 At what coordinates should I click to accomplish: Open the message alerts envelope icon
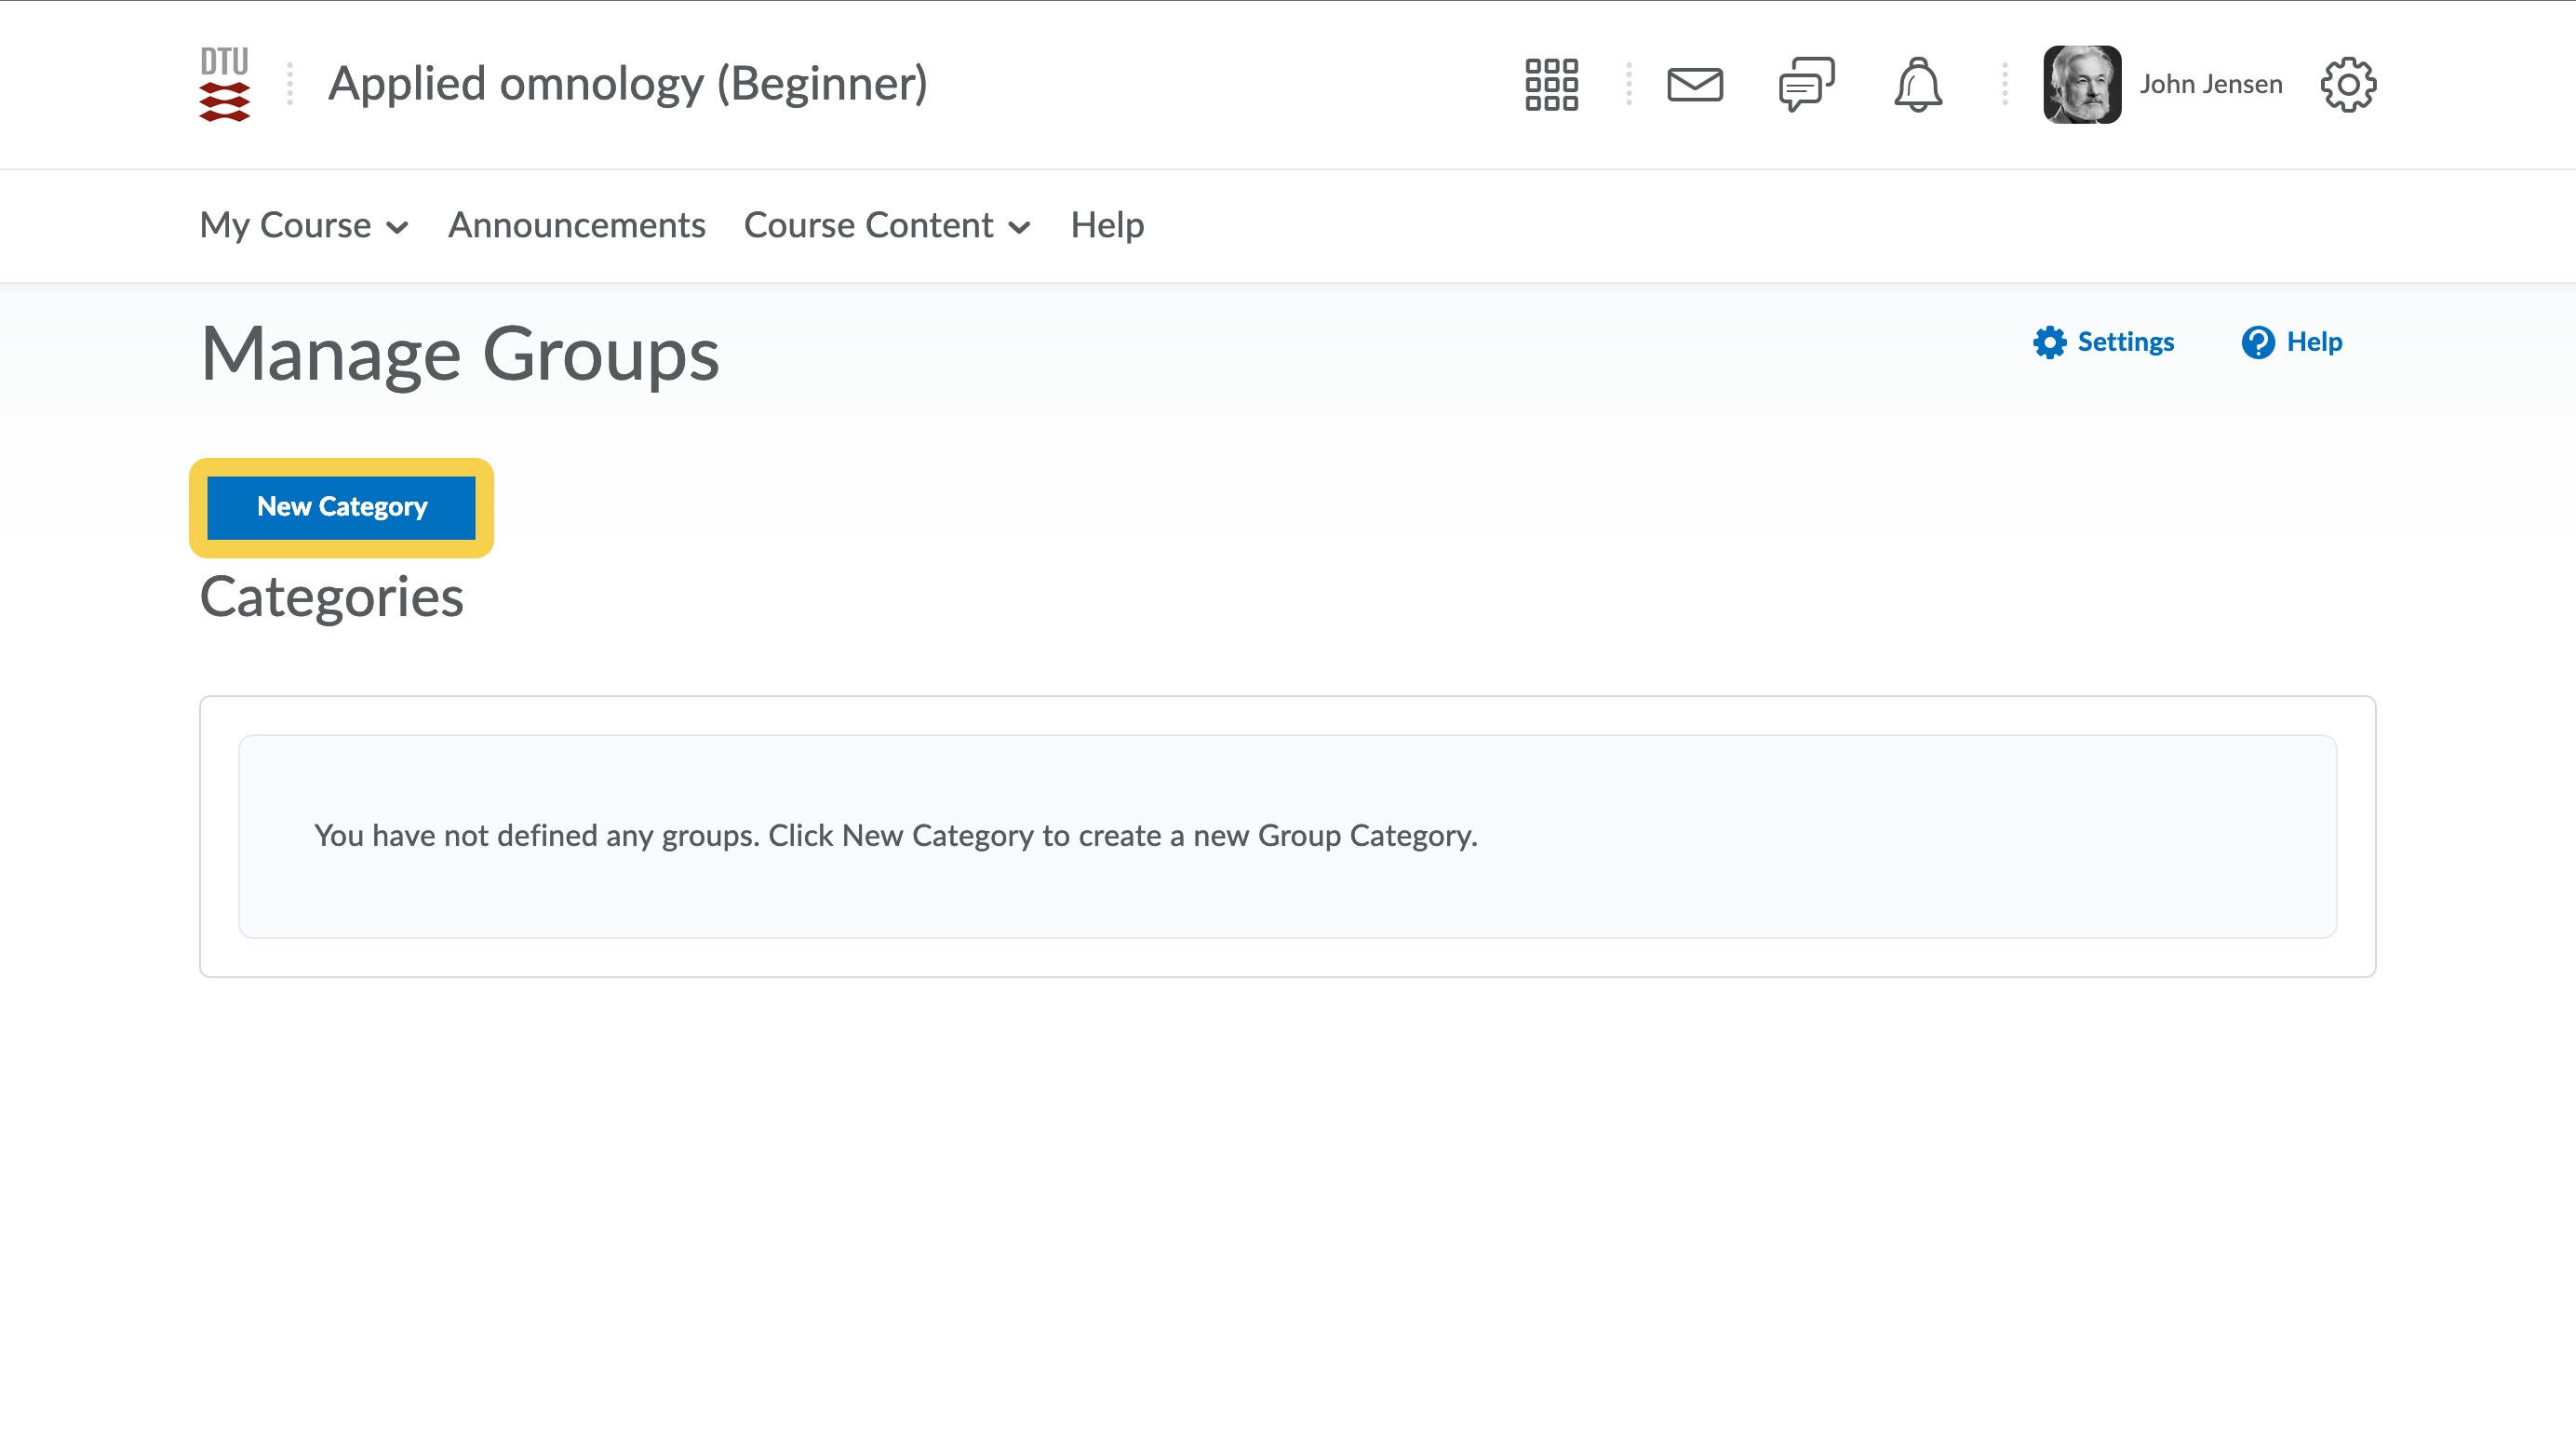point(1694,84)
